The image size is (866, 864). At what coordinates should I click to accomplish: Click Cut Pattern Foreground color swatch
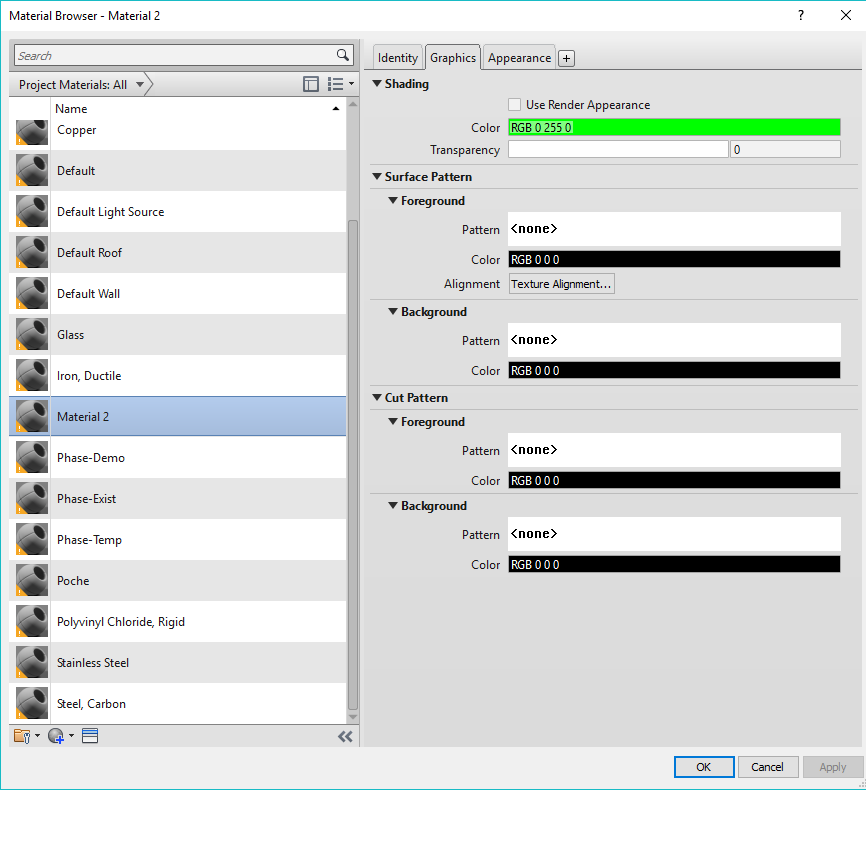coord(674,480)
